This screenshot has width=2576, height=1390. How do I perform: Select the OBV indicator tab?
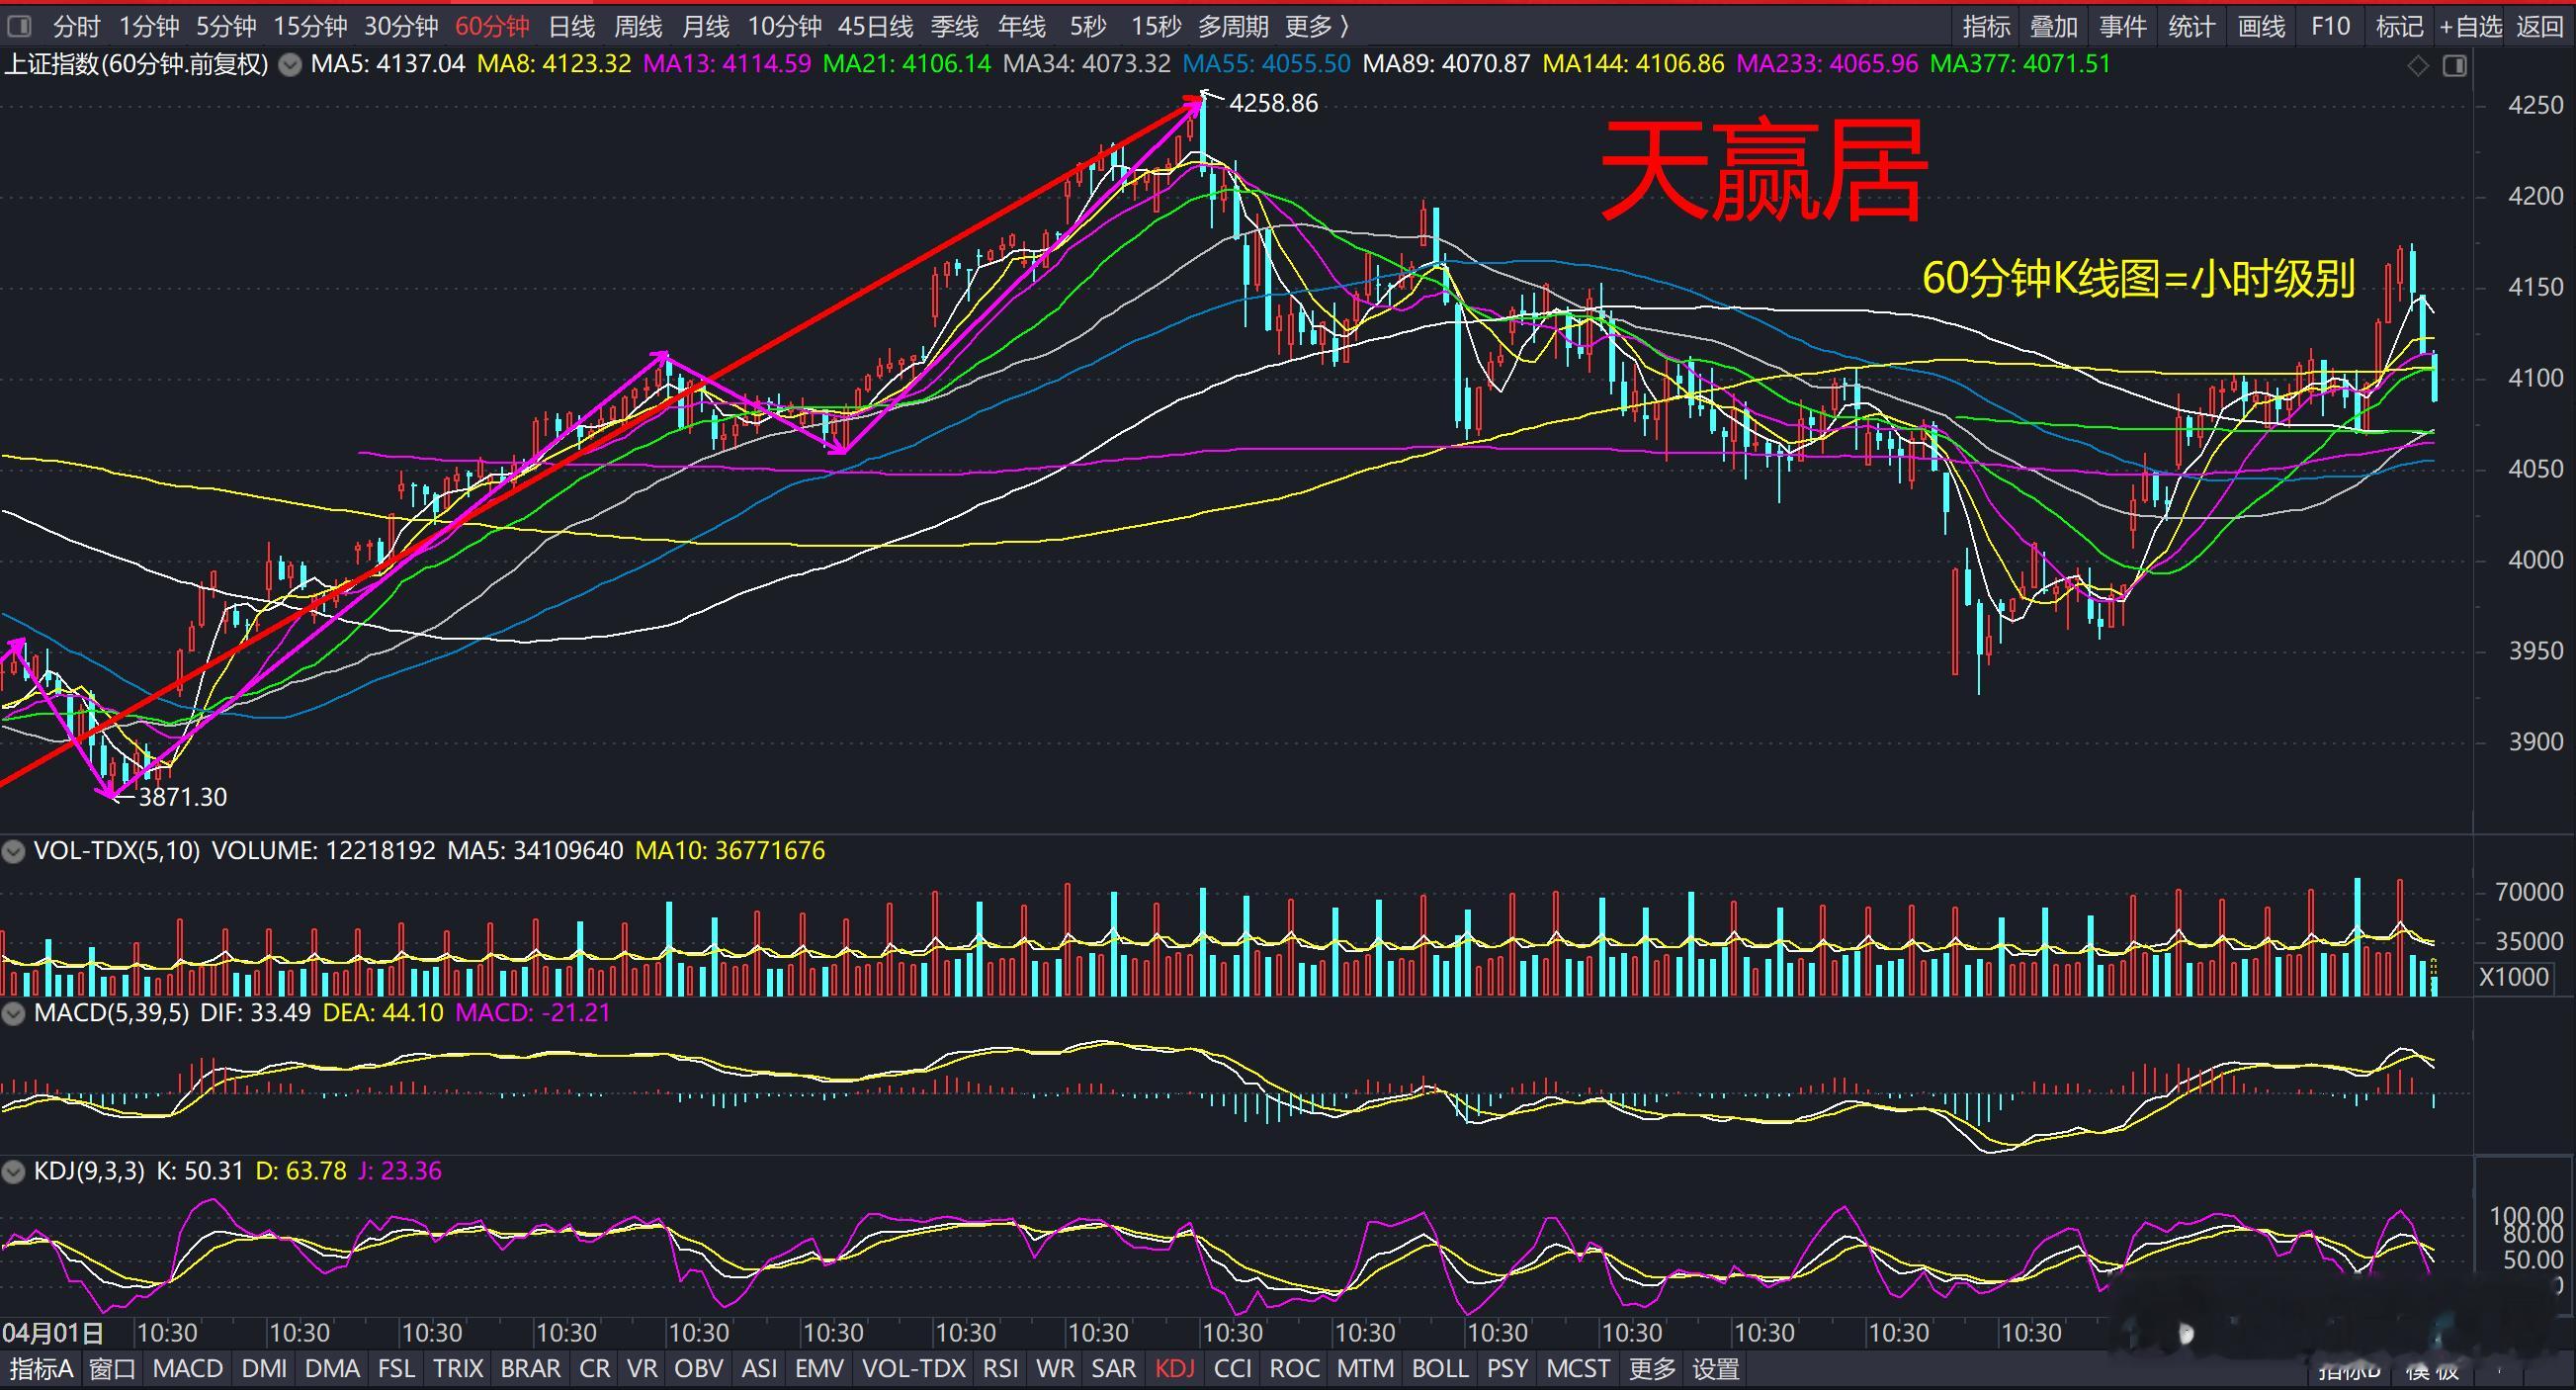(699, 1368)
